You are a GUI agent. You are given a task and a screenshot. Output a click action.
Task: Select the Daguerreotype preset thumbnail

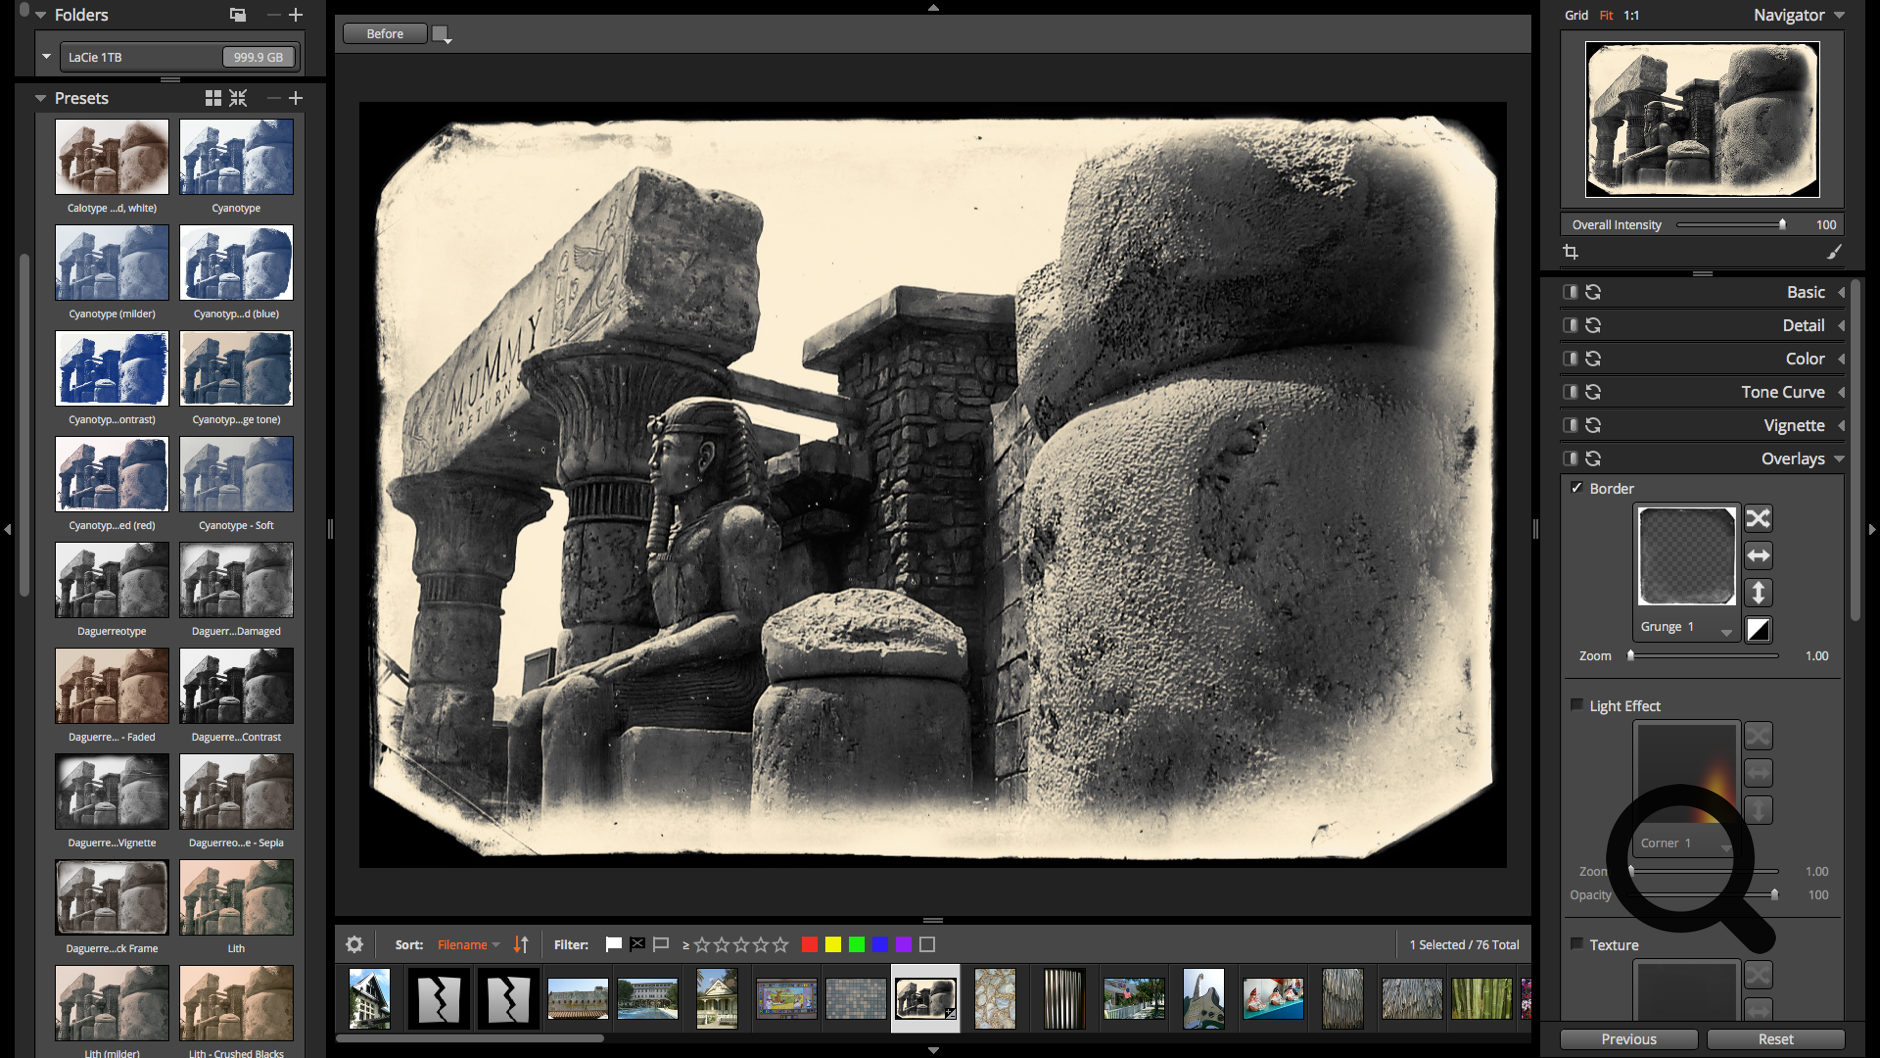(x=111, y=580)
